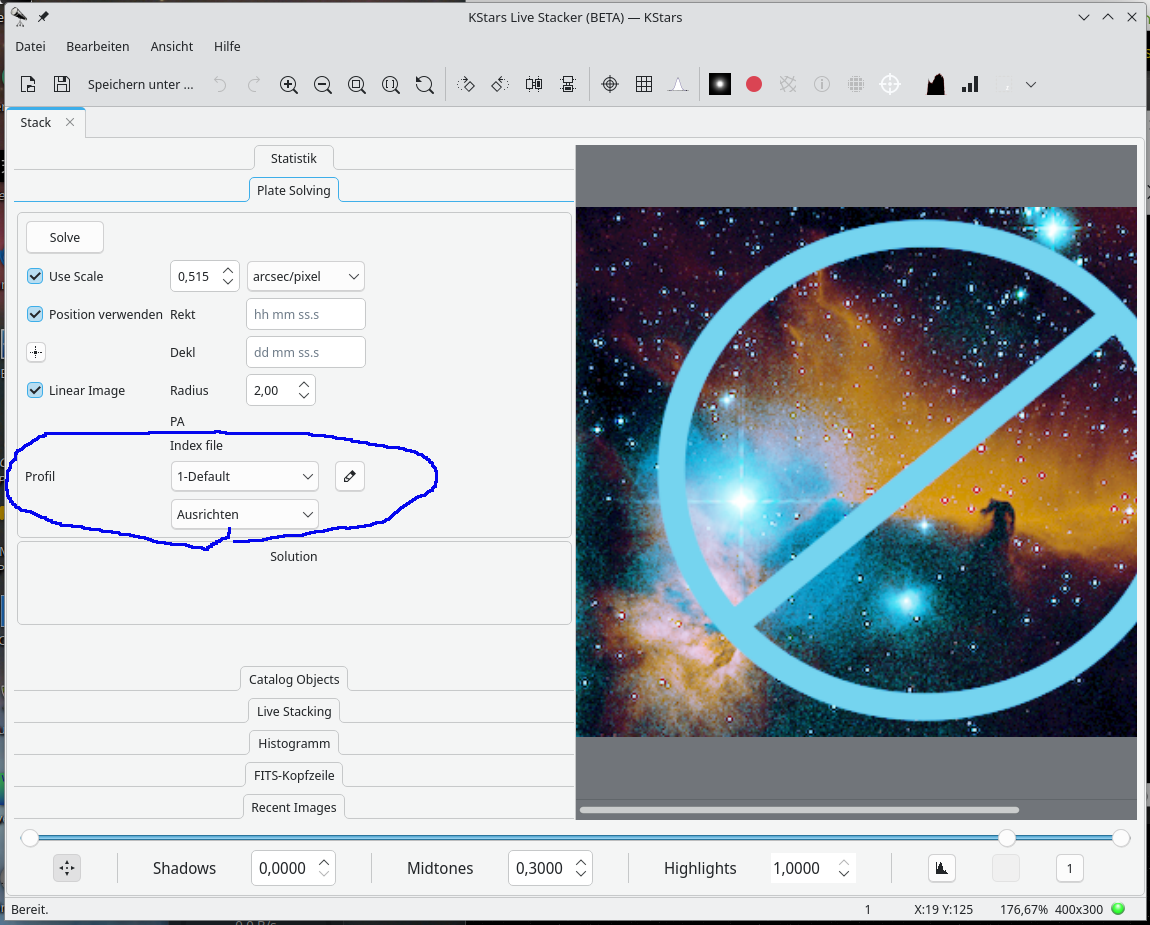Click the button labeled 1 in stretch bar
This screenshot has height=925, width=1150.
[x=1069, y=868]
